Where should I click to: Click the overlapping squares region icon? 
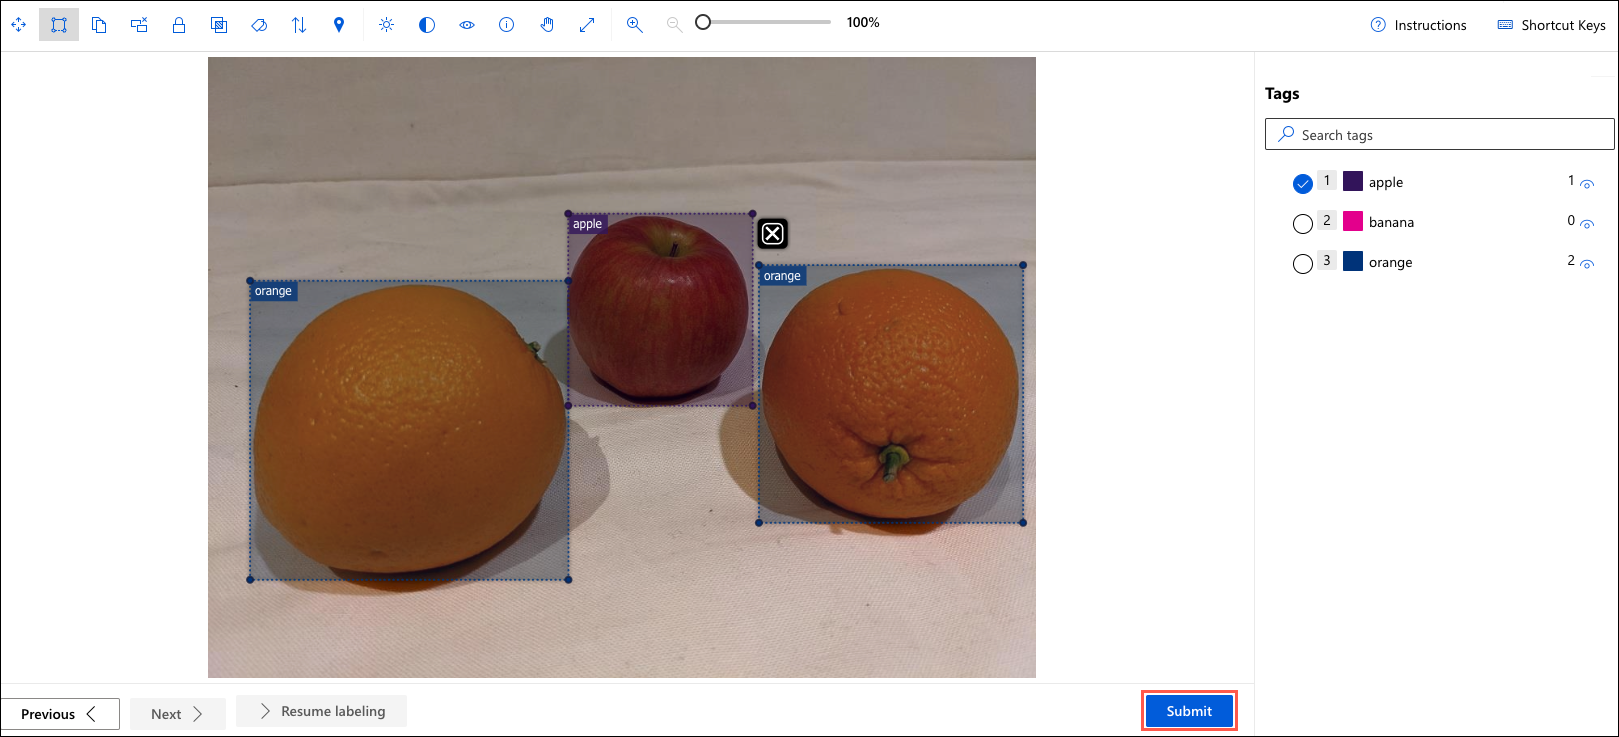pos(219,25)
